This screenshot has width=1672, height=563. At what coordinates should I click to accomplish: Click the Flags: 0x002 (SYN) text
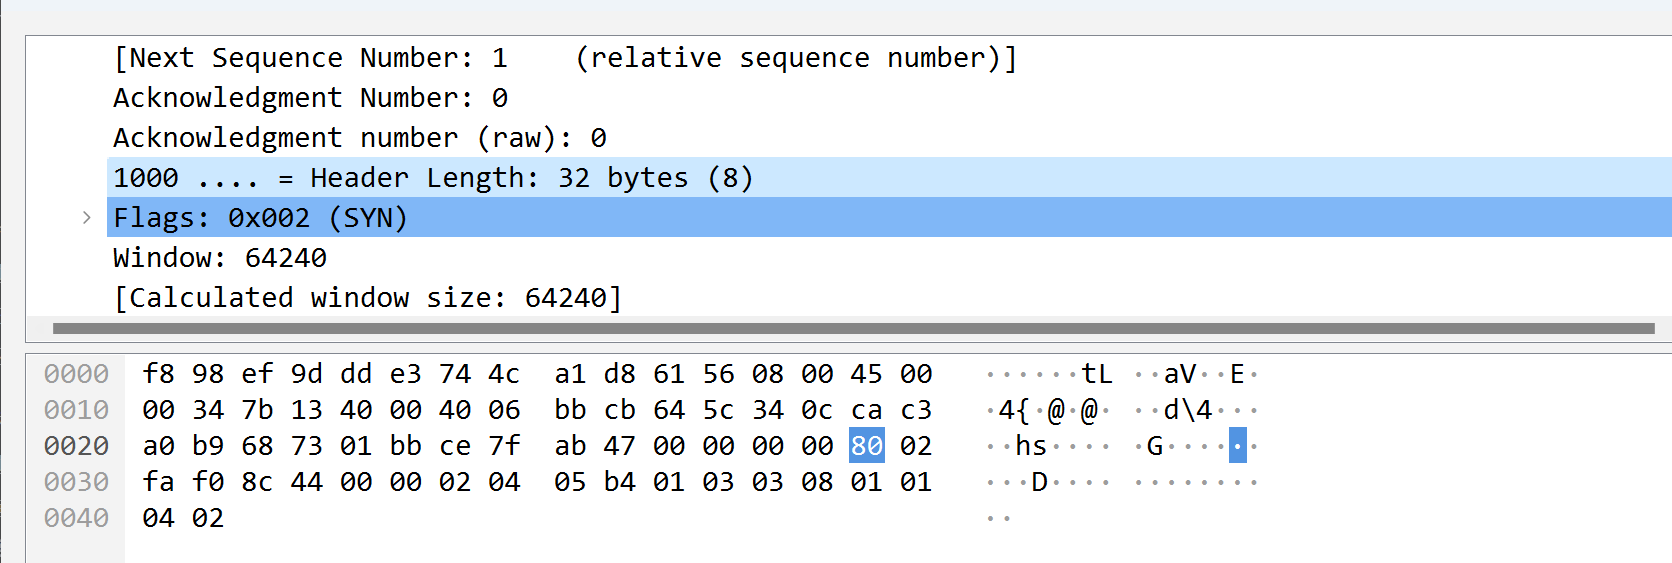tap(260, 217)
